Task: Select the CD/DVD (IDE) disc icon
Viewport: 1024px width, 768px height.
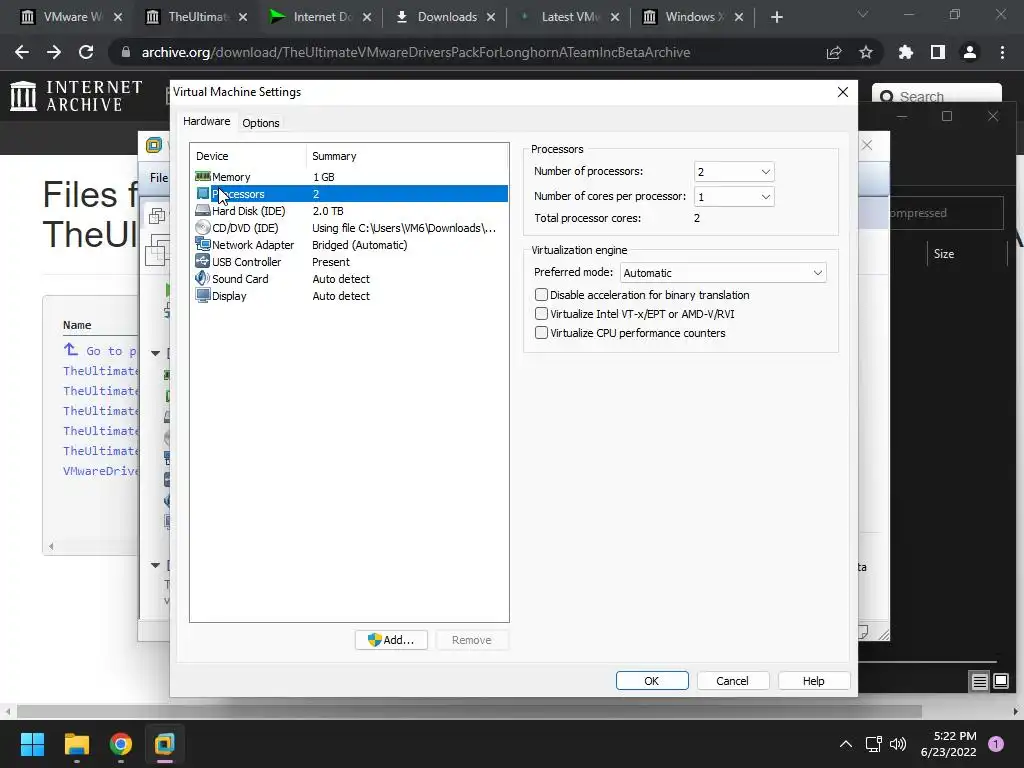Action: [x=202, y=227]
